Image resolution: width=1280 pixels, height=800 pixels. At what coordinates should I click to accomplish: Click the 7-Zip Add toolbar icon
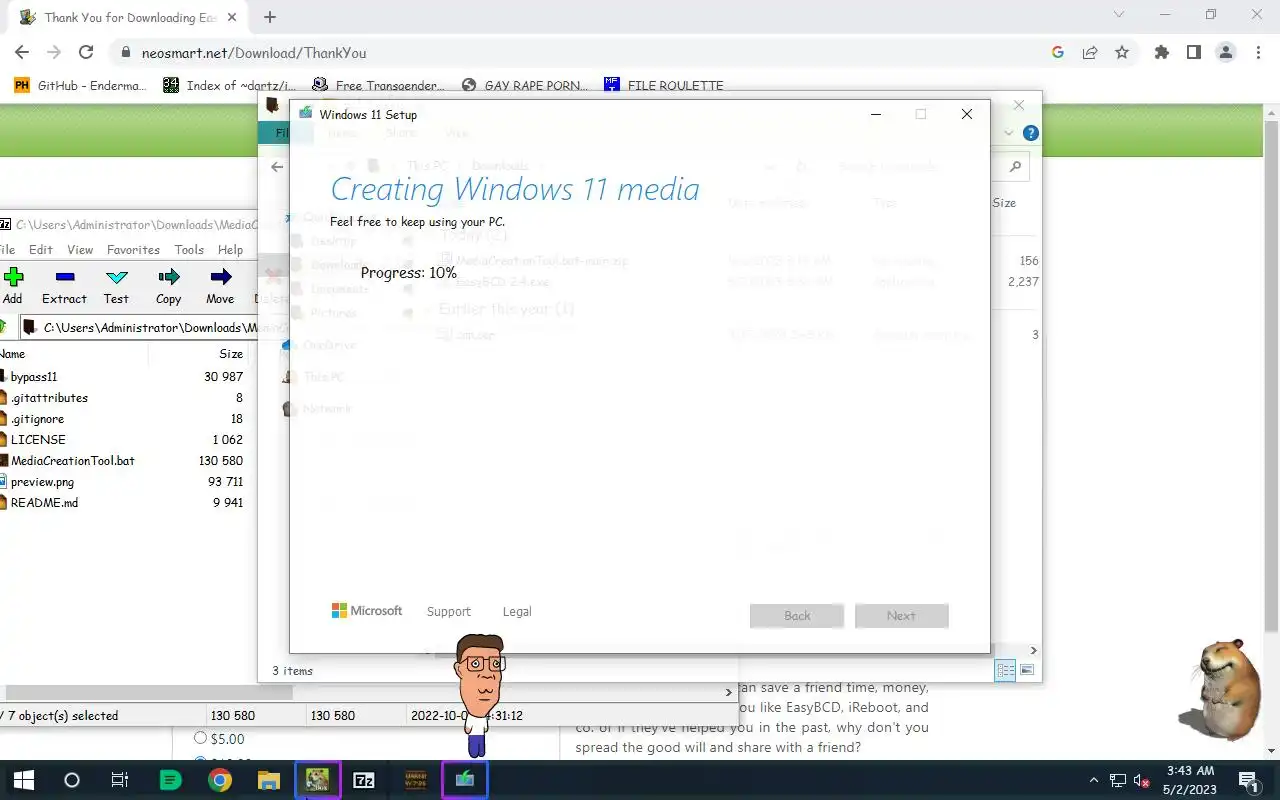[12, 277]
